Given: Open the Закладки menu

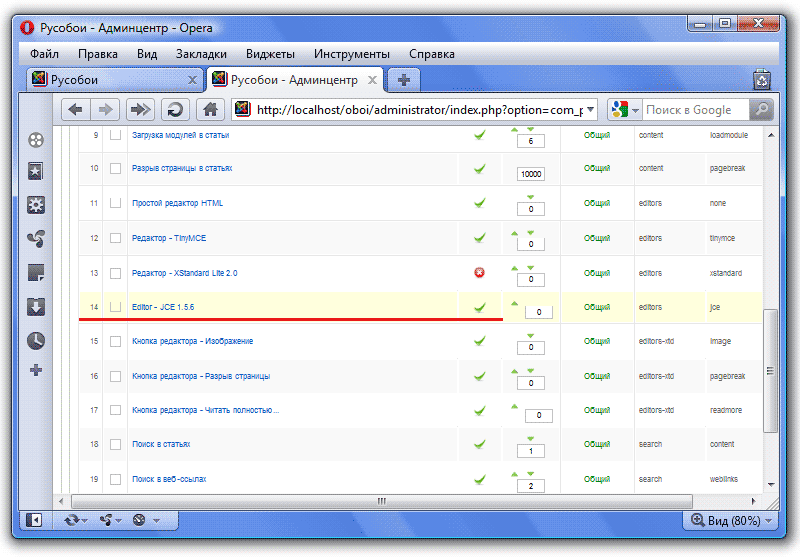Looking at the screenshot, I should click(x=201, y=54).
